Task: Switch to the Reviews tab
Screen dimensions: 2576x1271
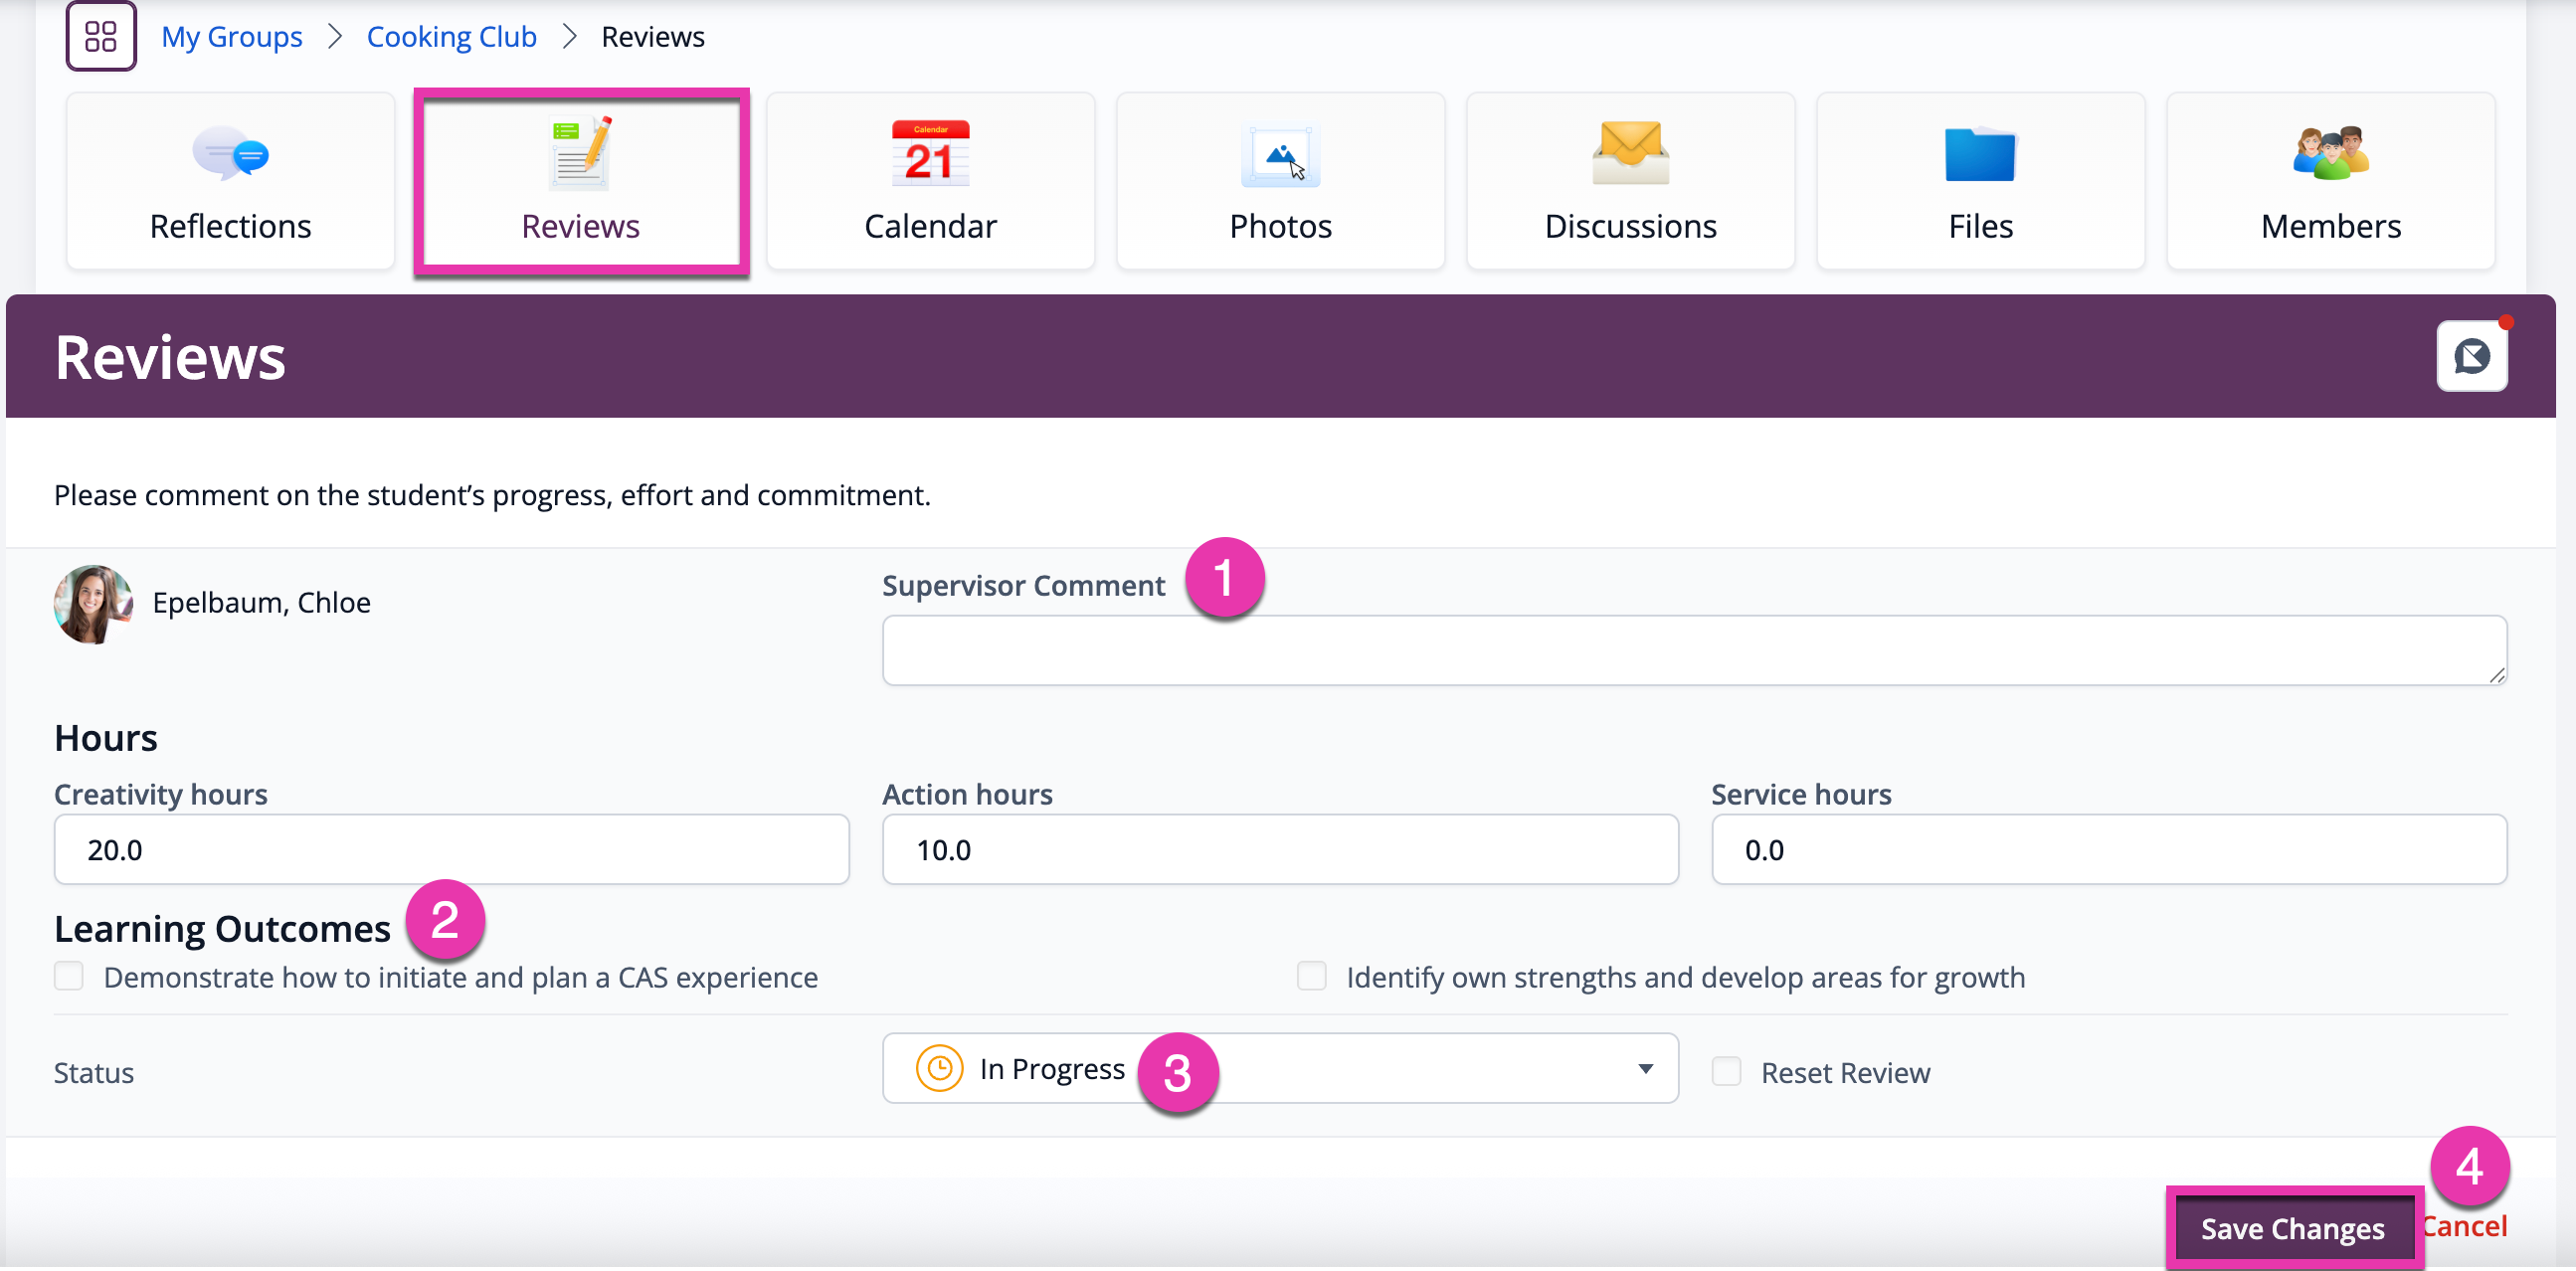Action: 581,181
